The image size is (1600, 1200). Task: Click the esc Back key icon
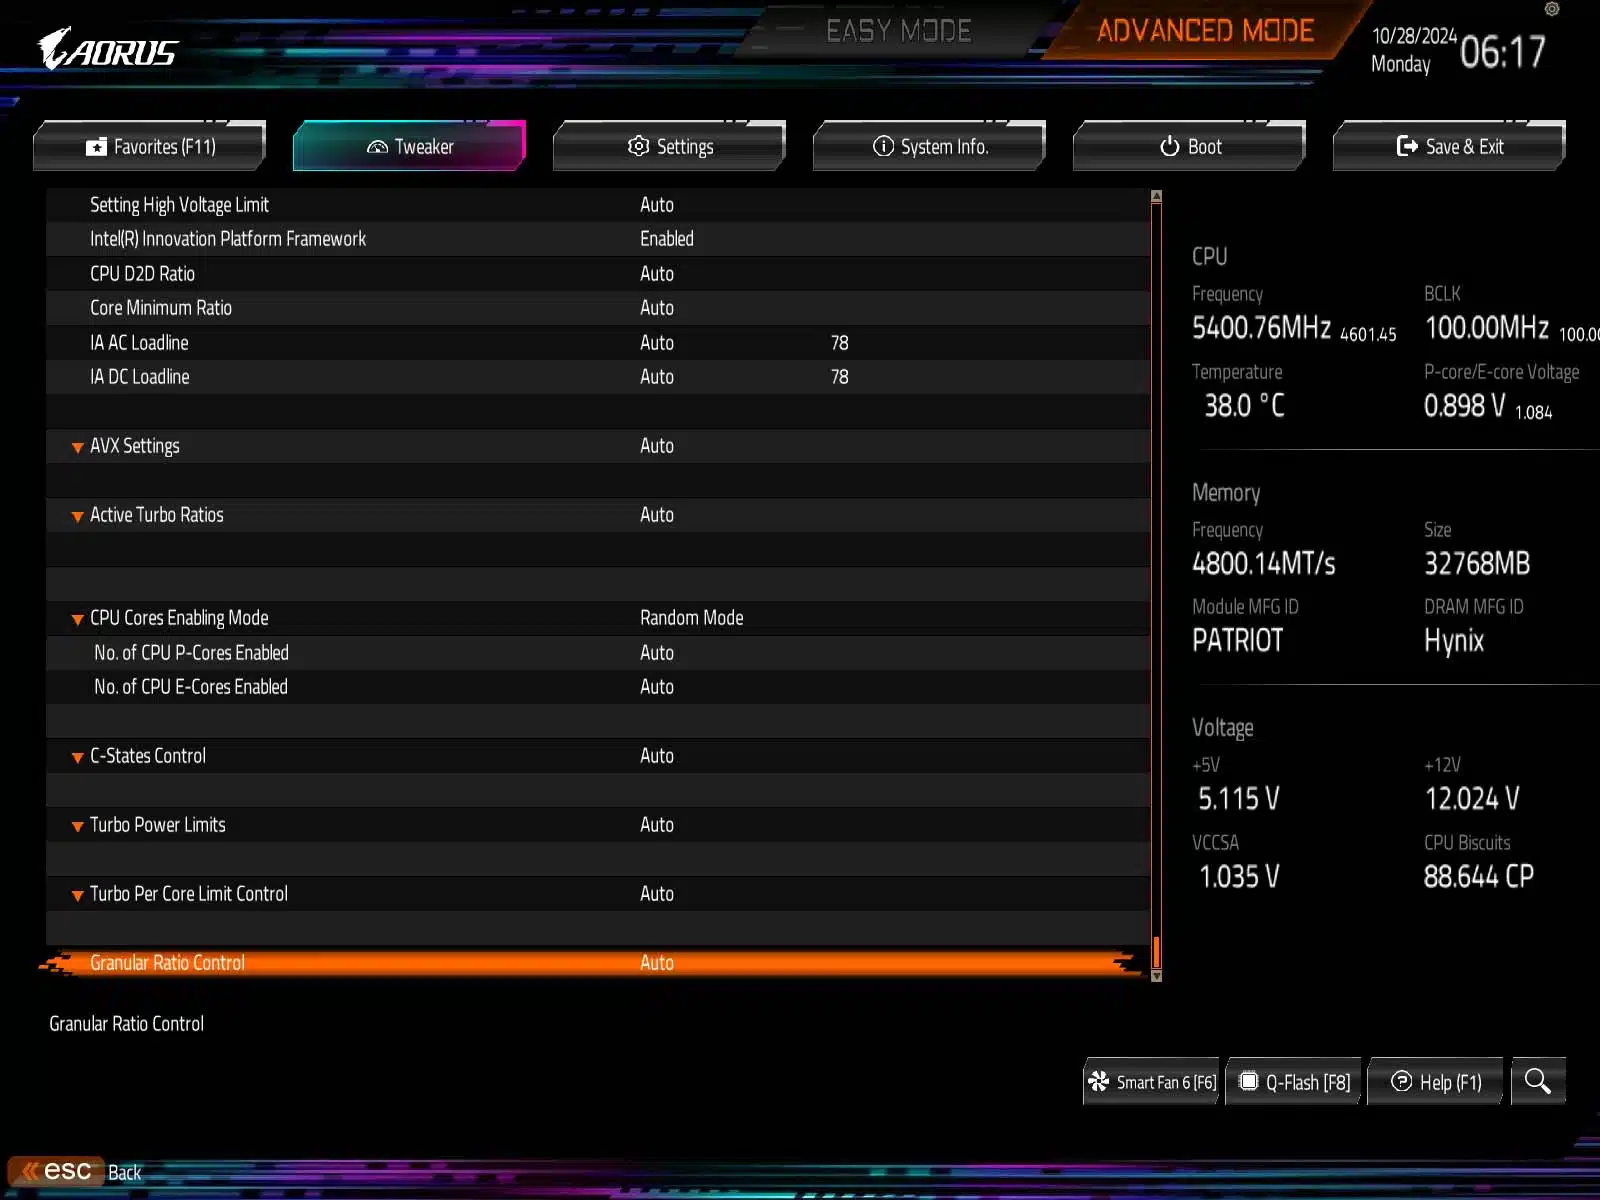tap(56, 1171)
